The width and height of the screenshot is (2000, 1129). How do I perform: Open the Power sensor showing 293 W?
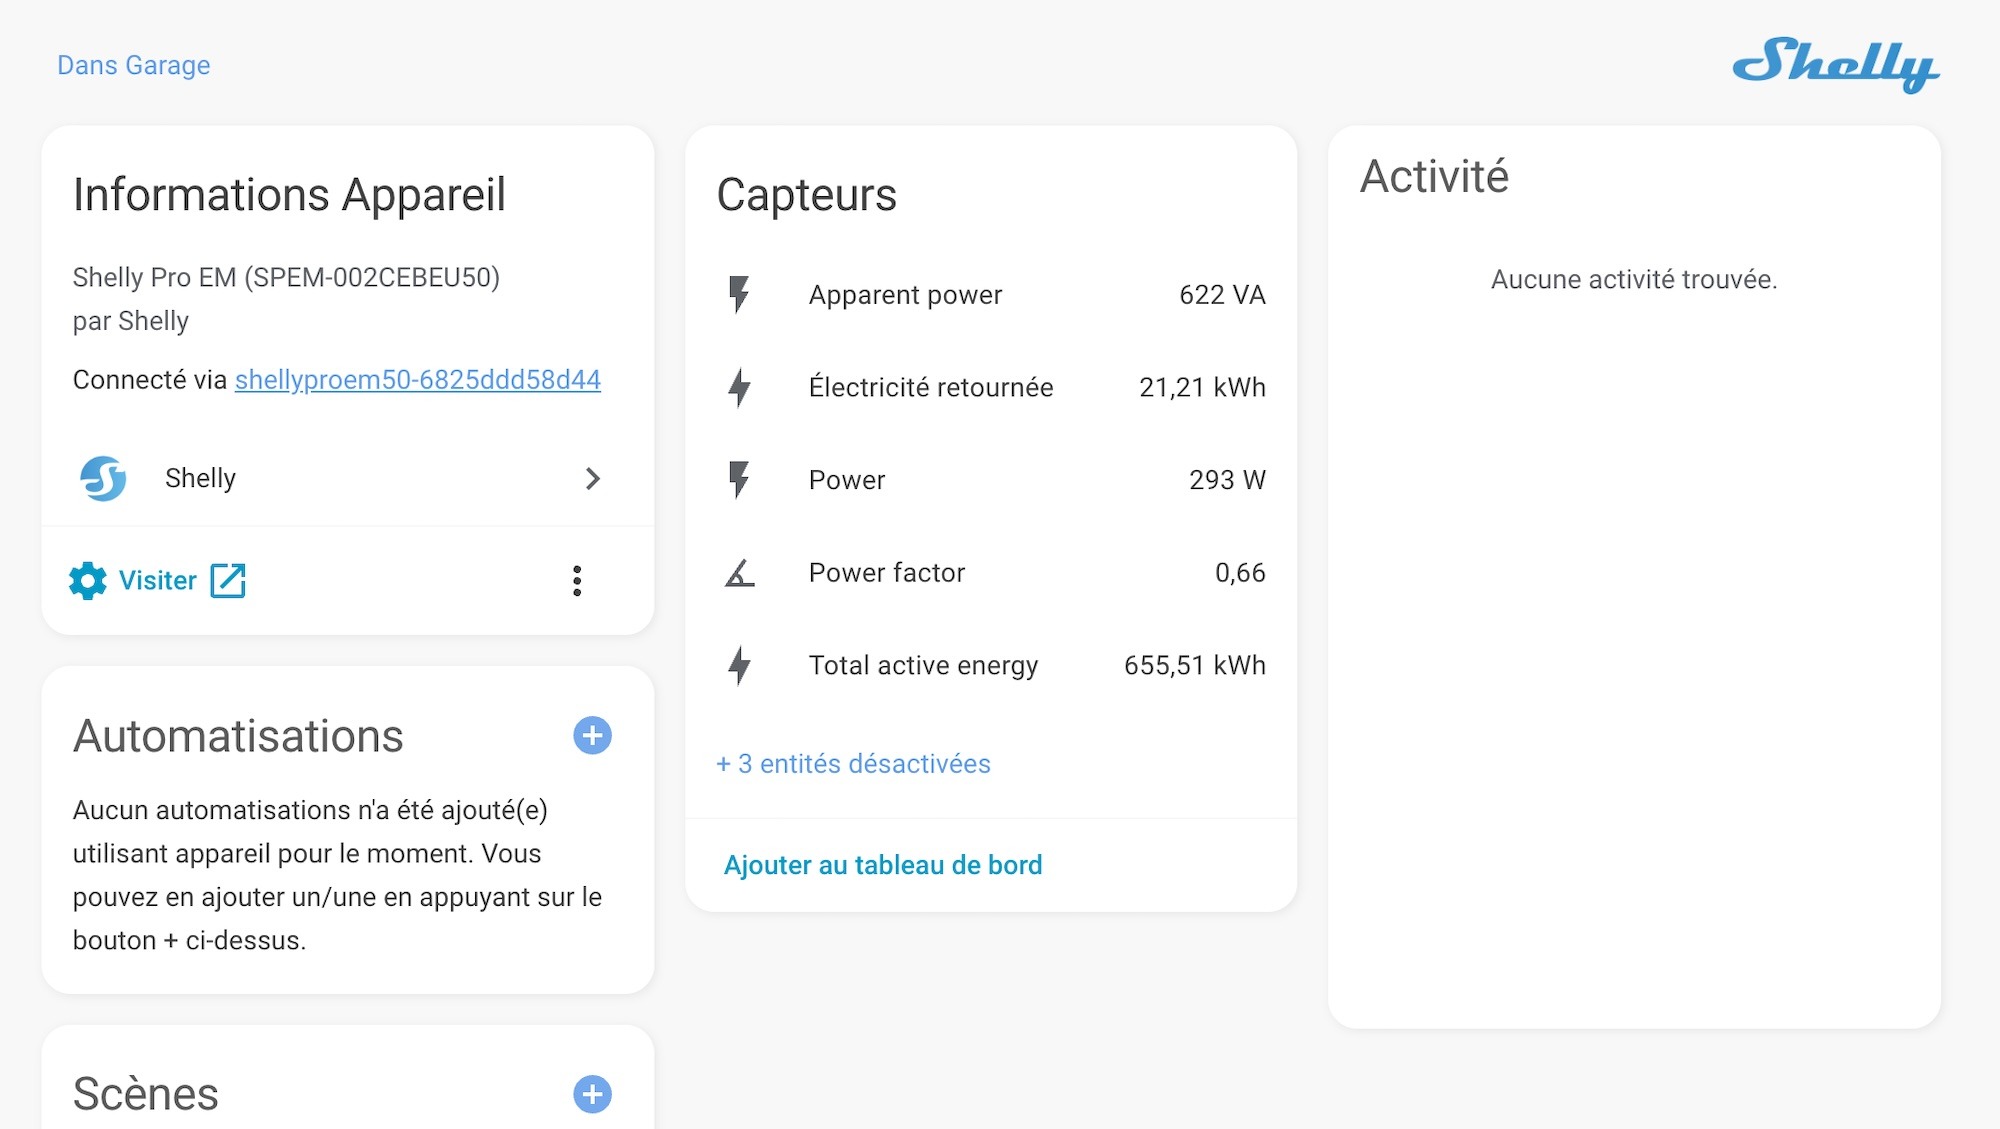coord(847,480)
